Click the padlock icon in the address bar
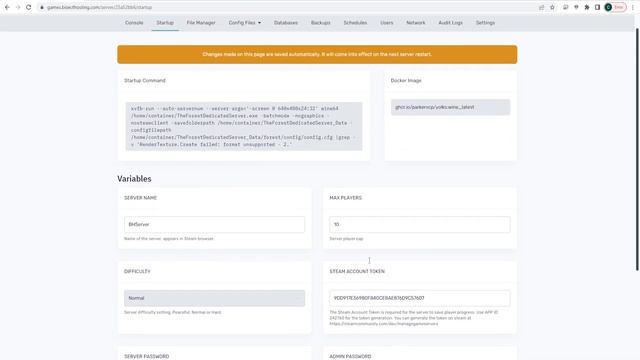640x360 pixels. click(x=42, y=7)
